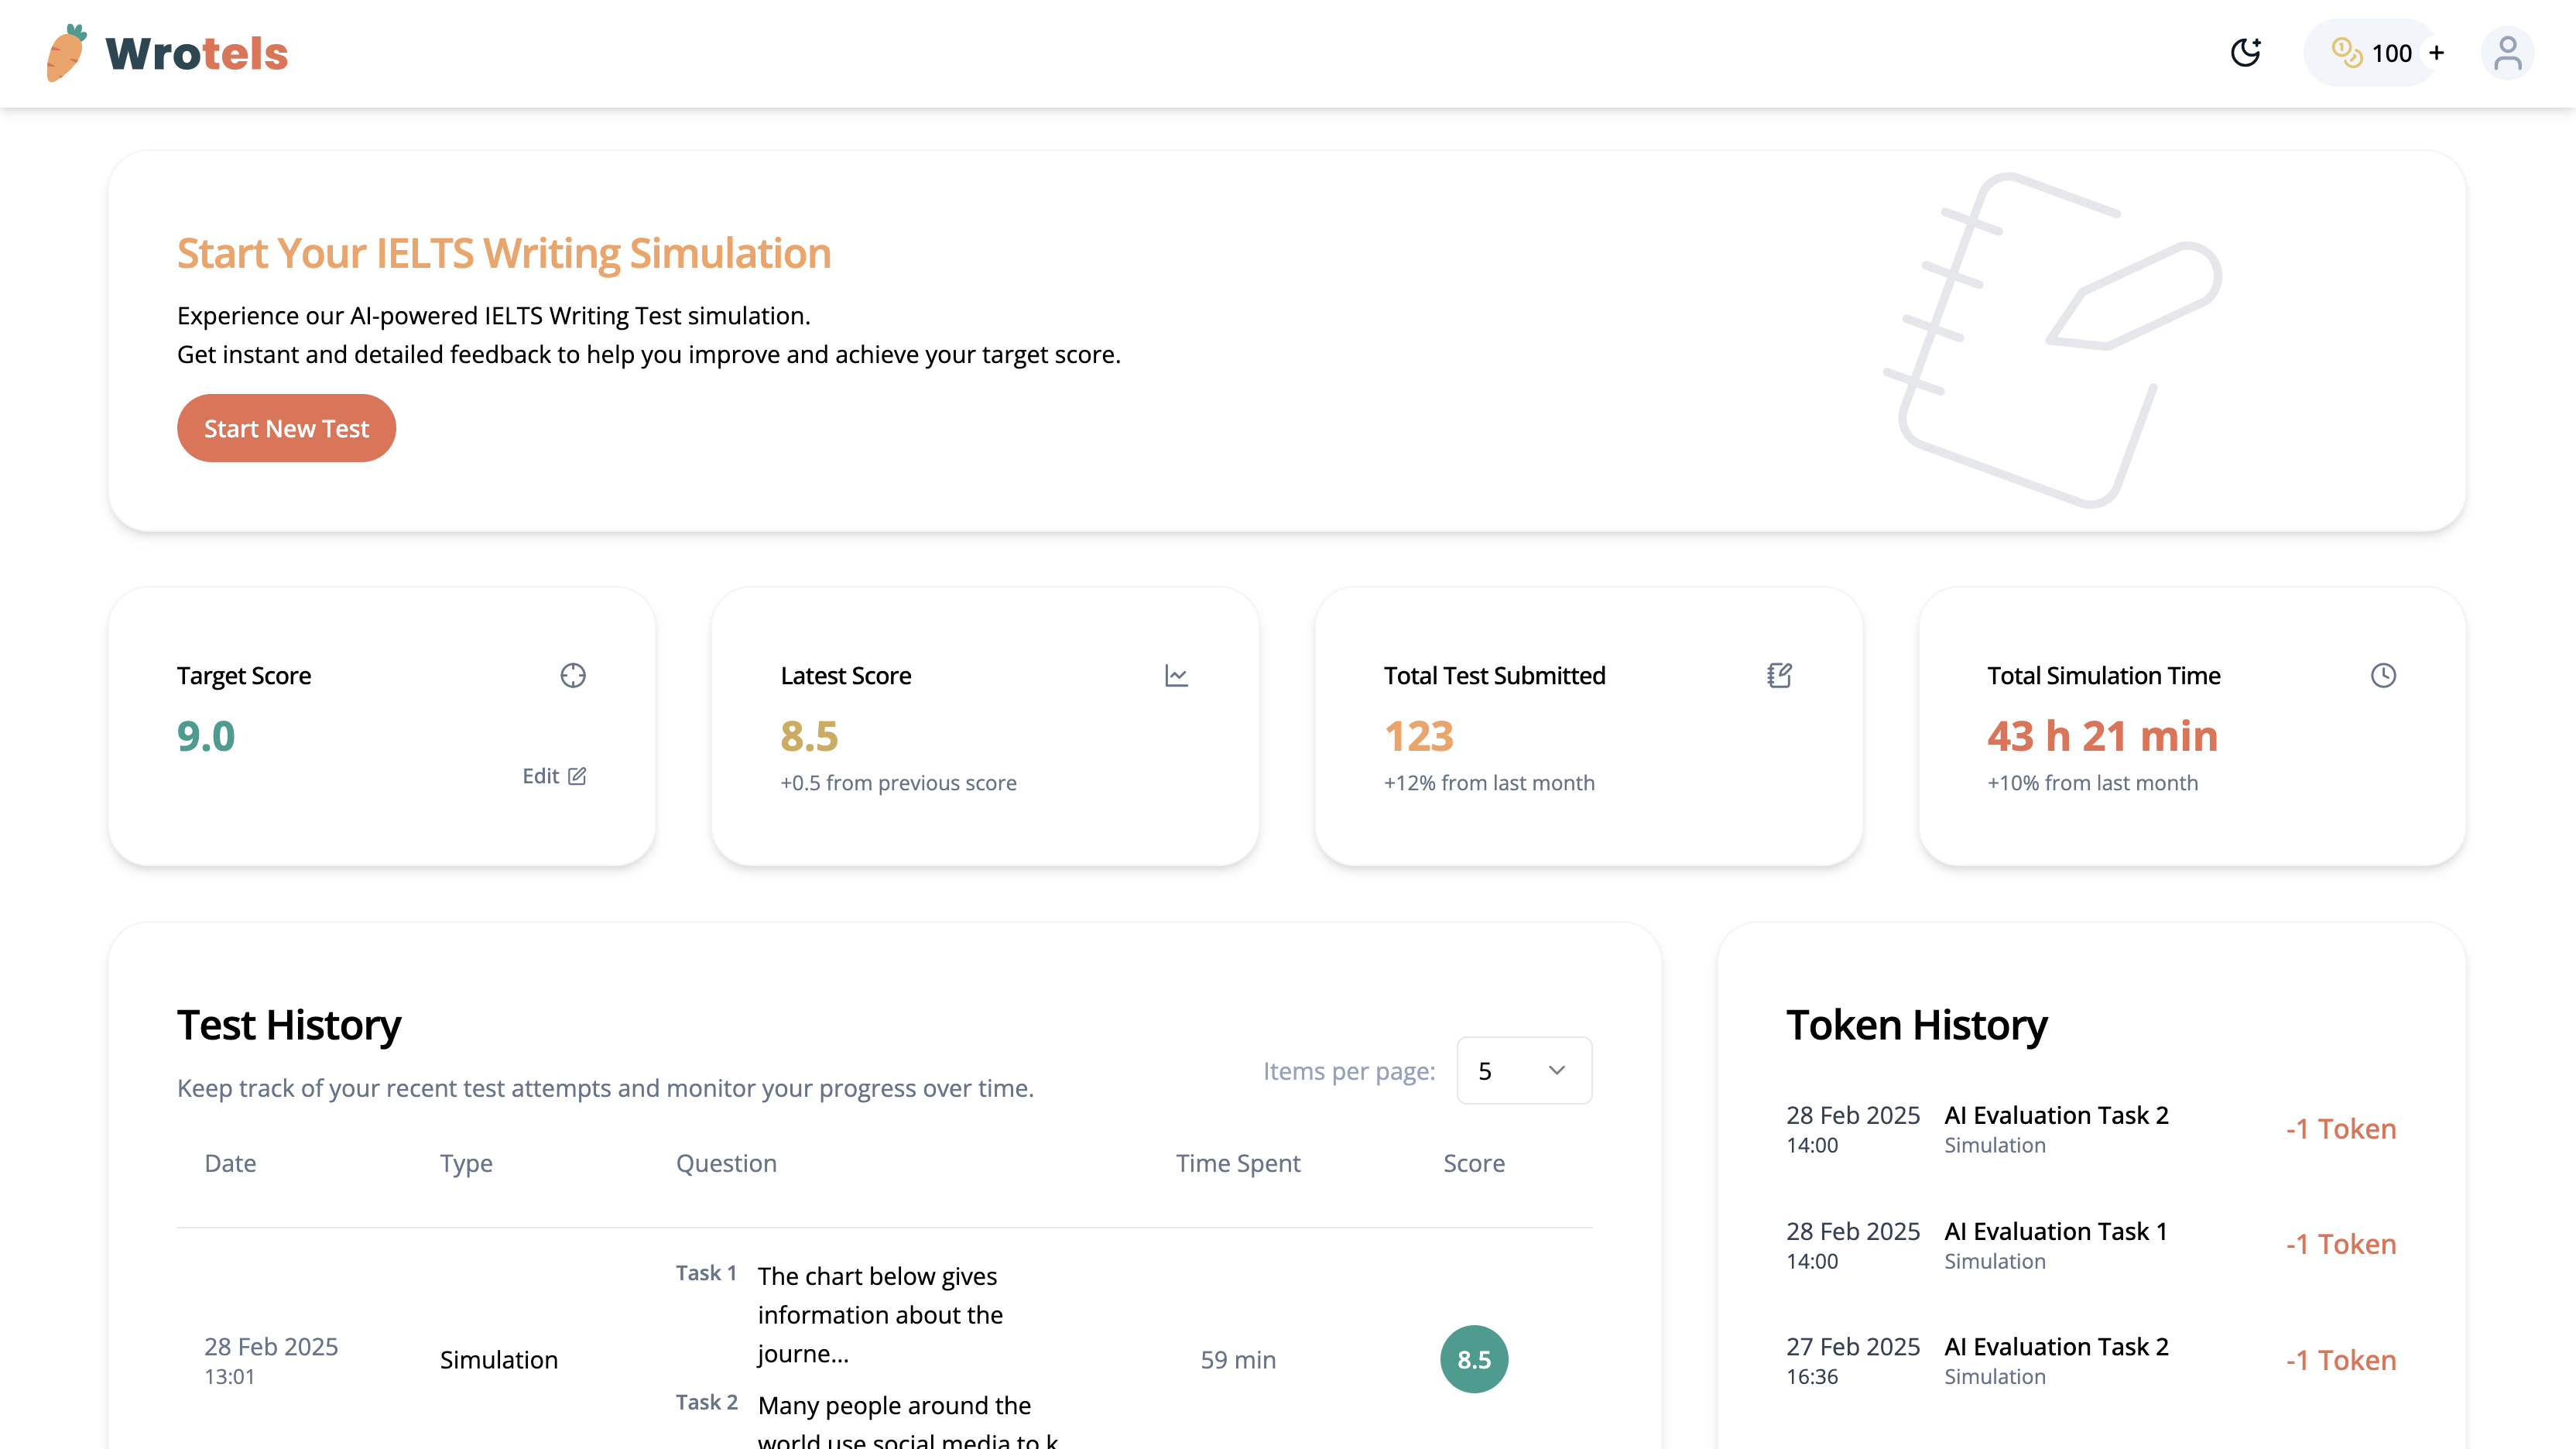Toggle dark mode with the moon icon
2576x1449 pixels.
point(2246,53)
